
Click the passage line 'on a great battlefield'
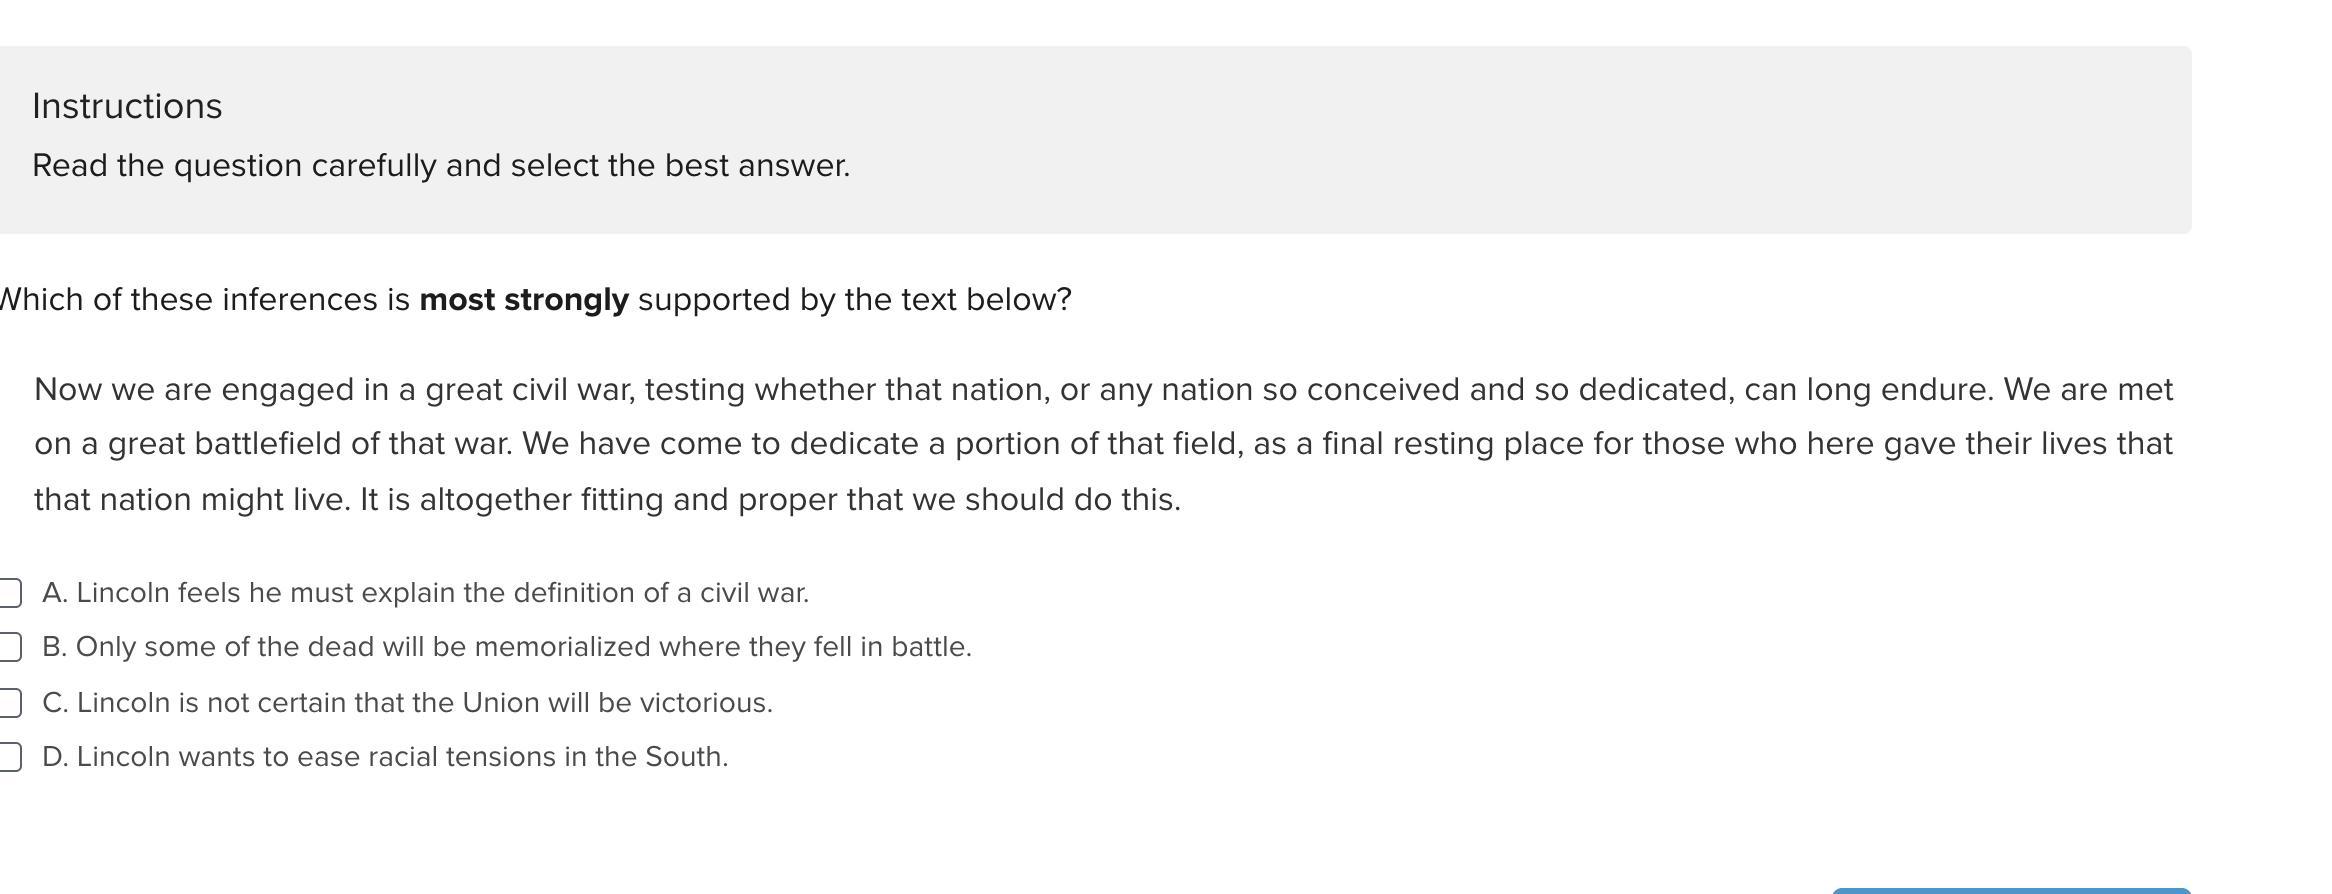(1103, 443)
